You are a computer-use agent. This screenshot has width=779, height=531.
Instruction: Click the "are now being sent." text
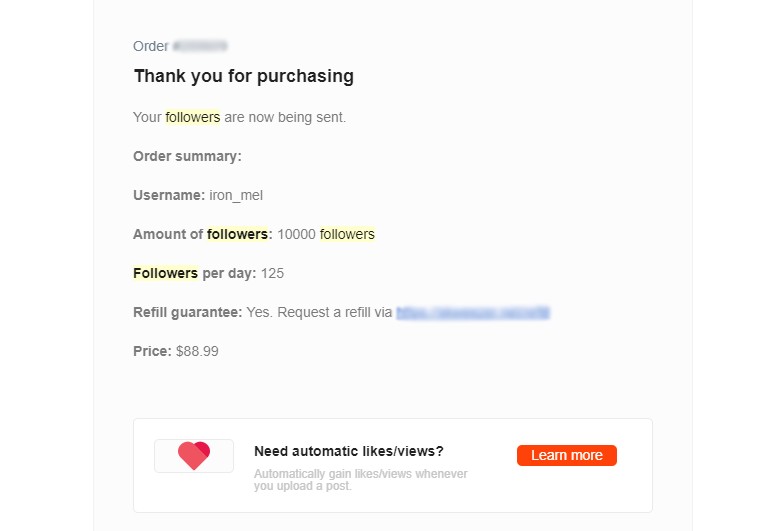[x=285, y=117]
